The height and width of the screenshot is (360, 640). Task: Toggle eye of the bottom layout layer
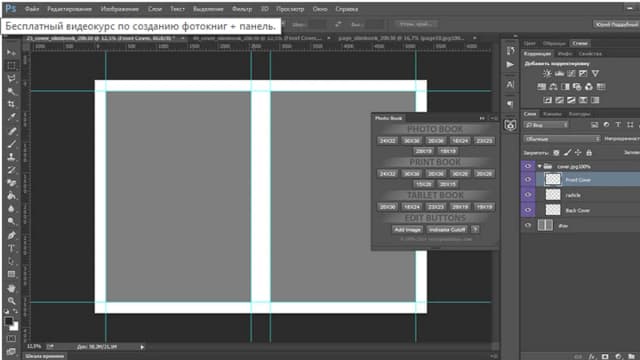528,225
